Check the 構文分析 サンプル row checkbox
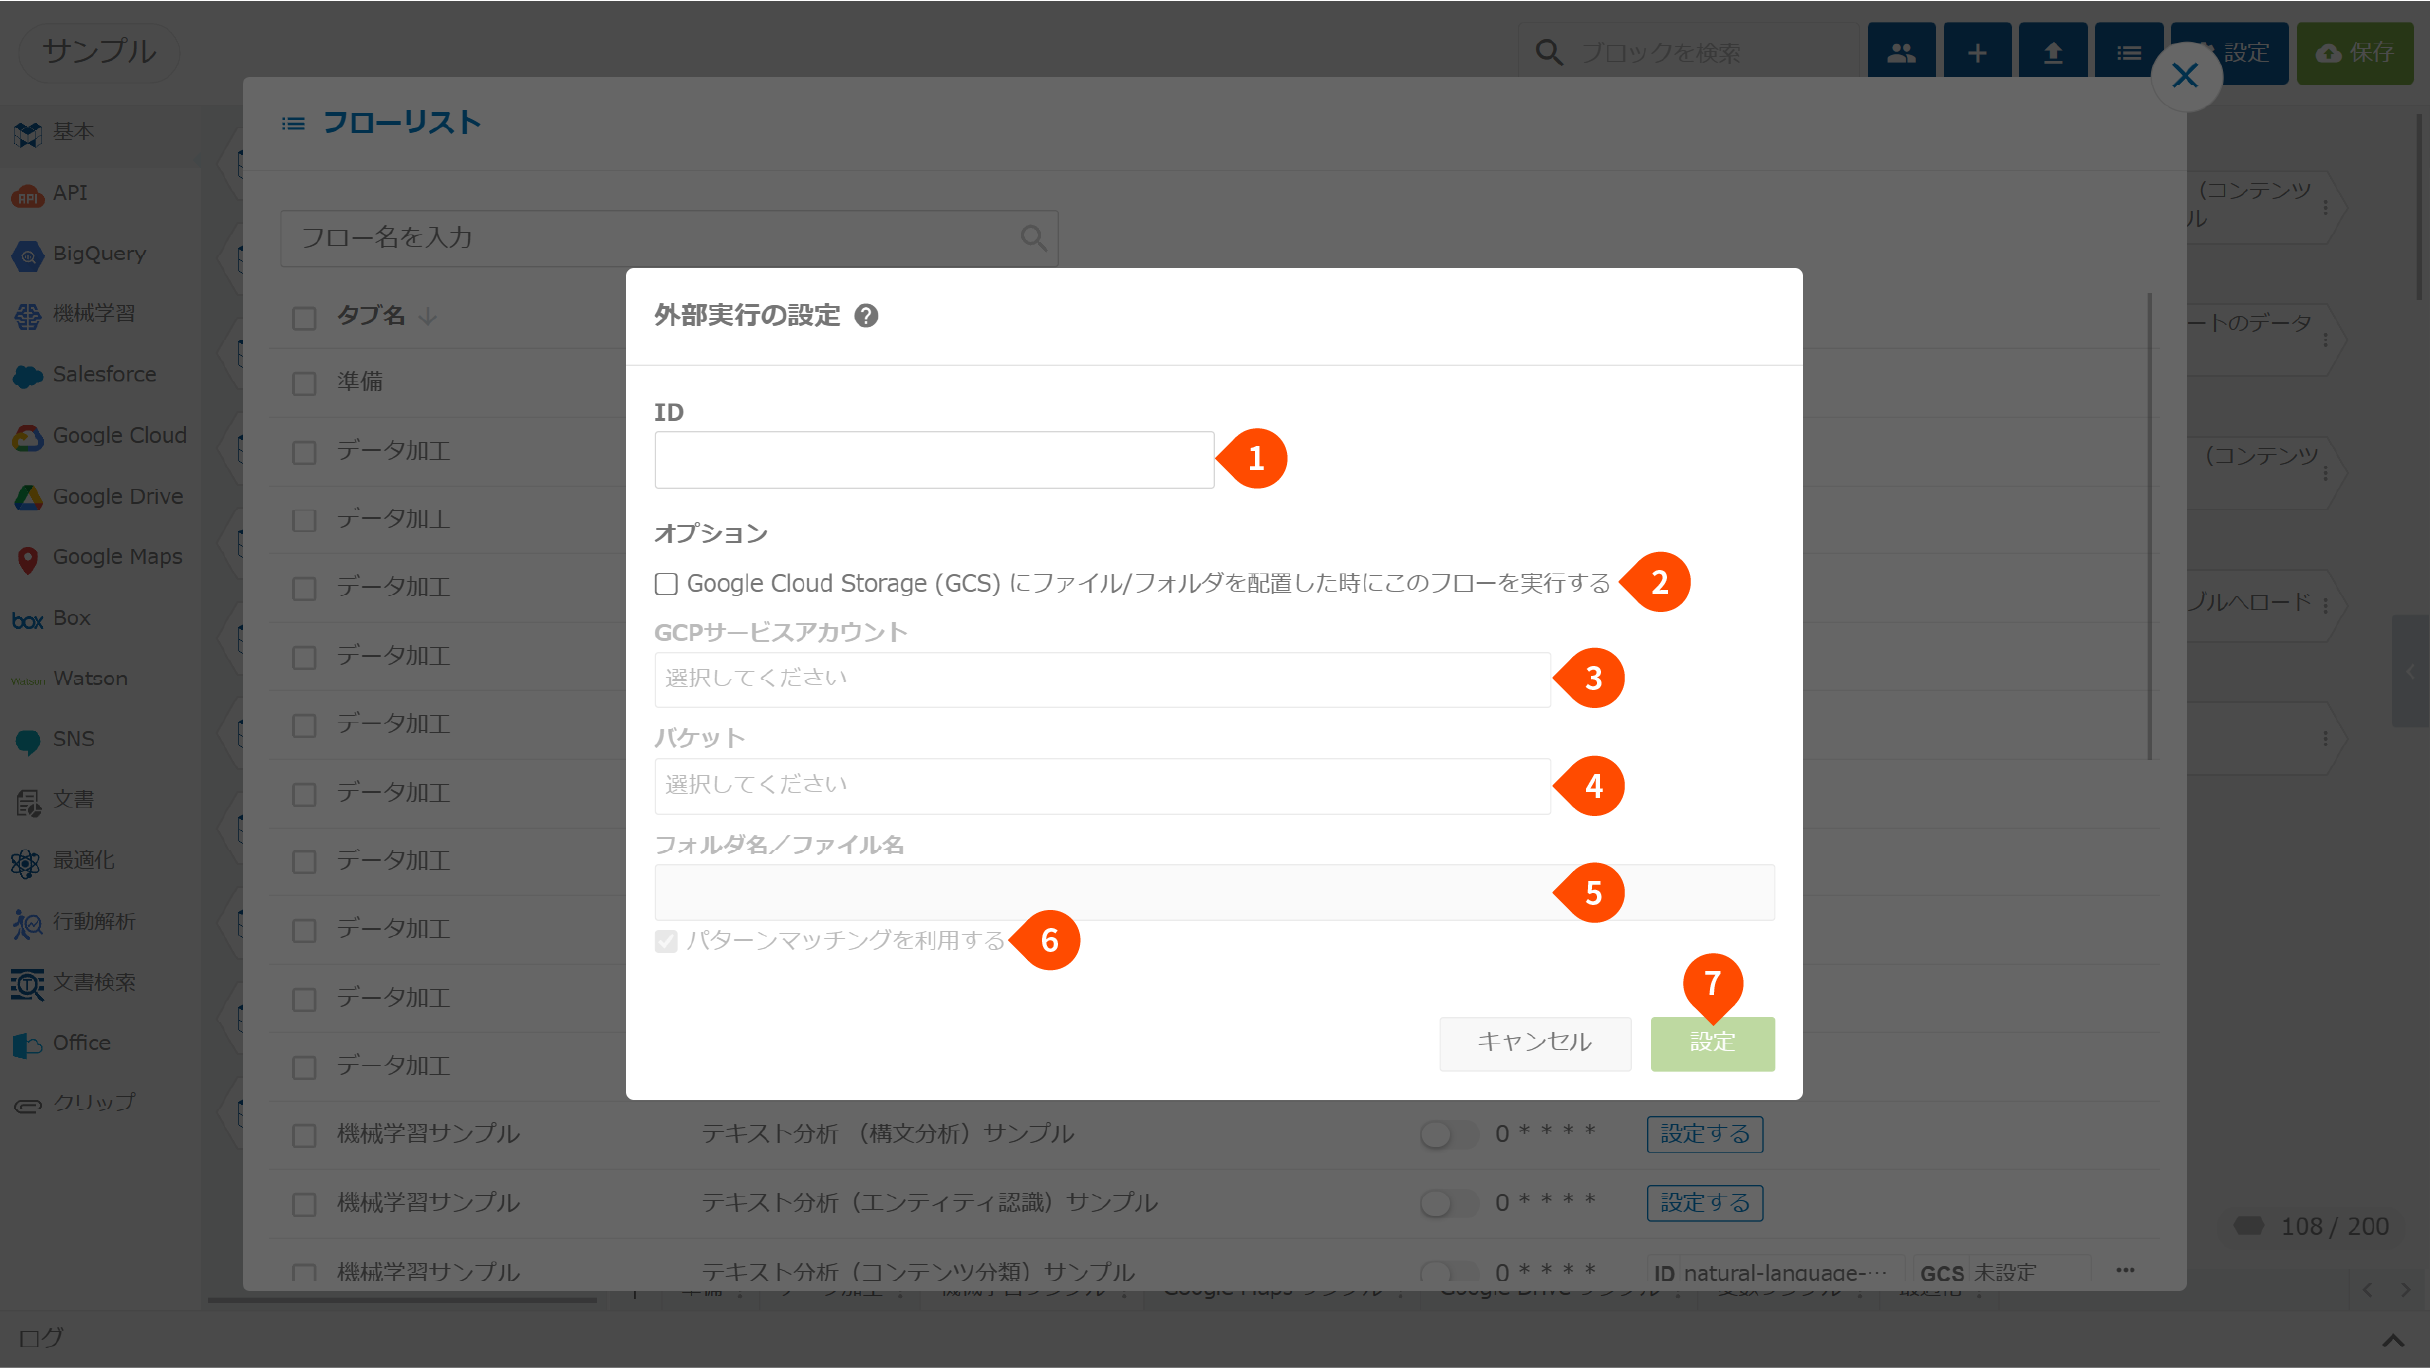Viewport: 2430px width, 1368px height. 304,1135
